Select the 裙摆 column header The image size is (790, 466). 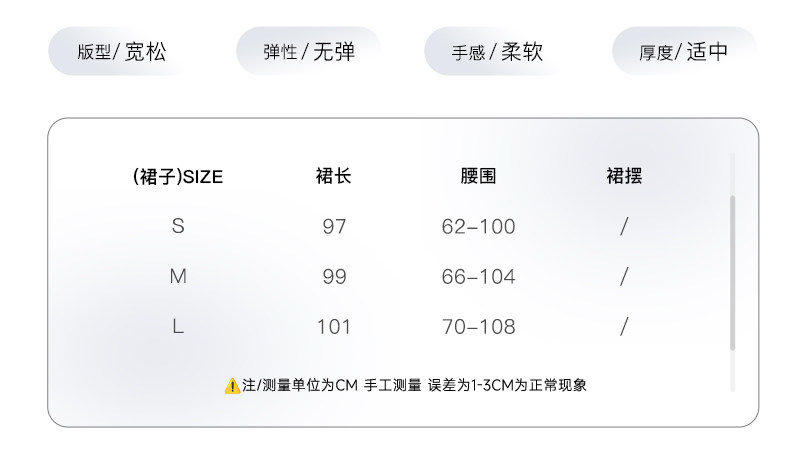[624, 178]
